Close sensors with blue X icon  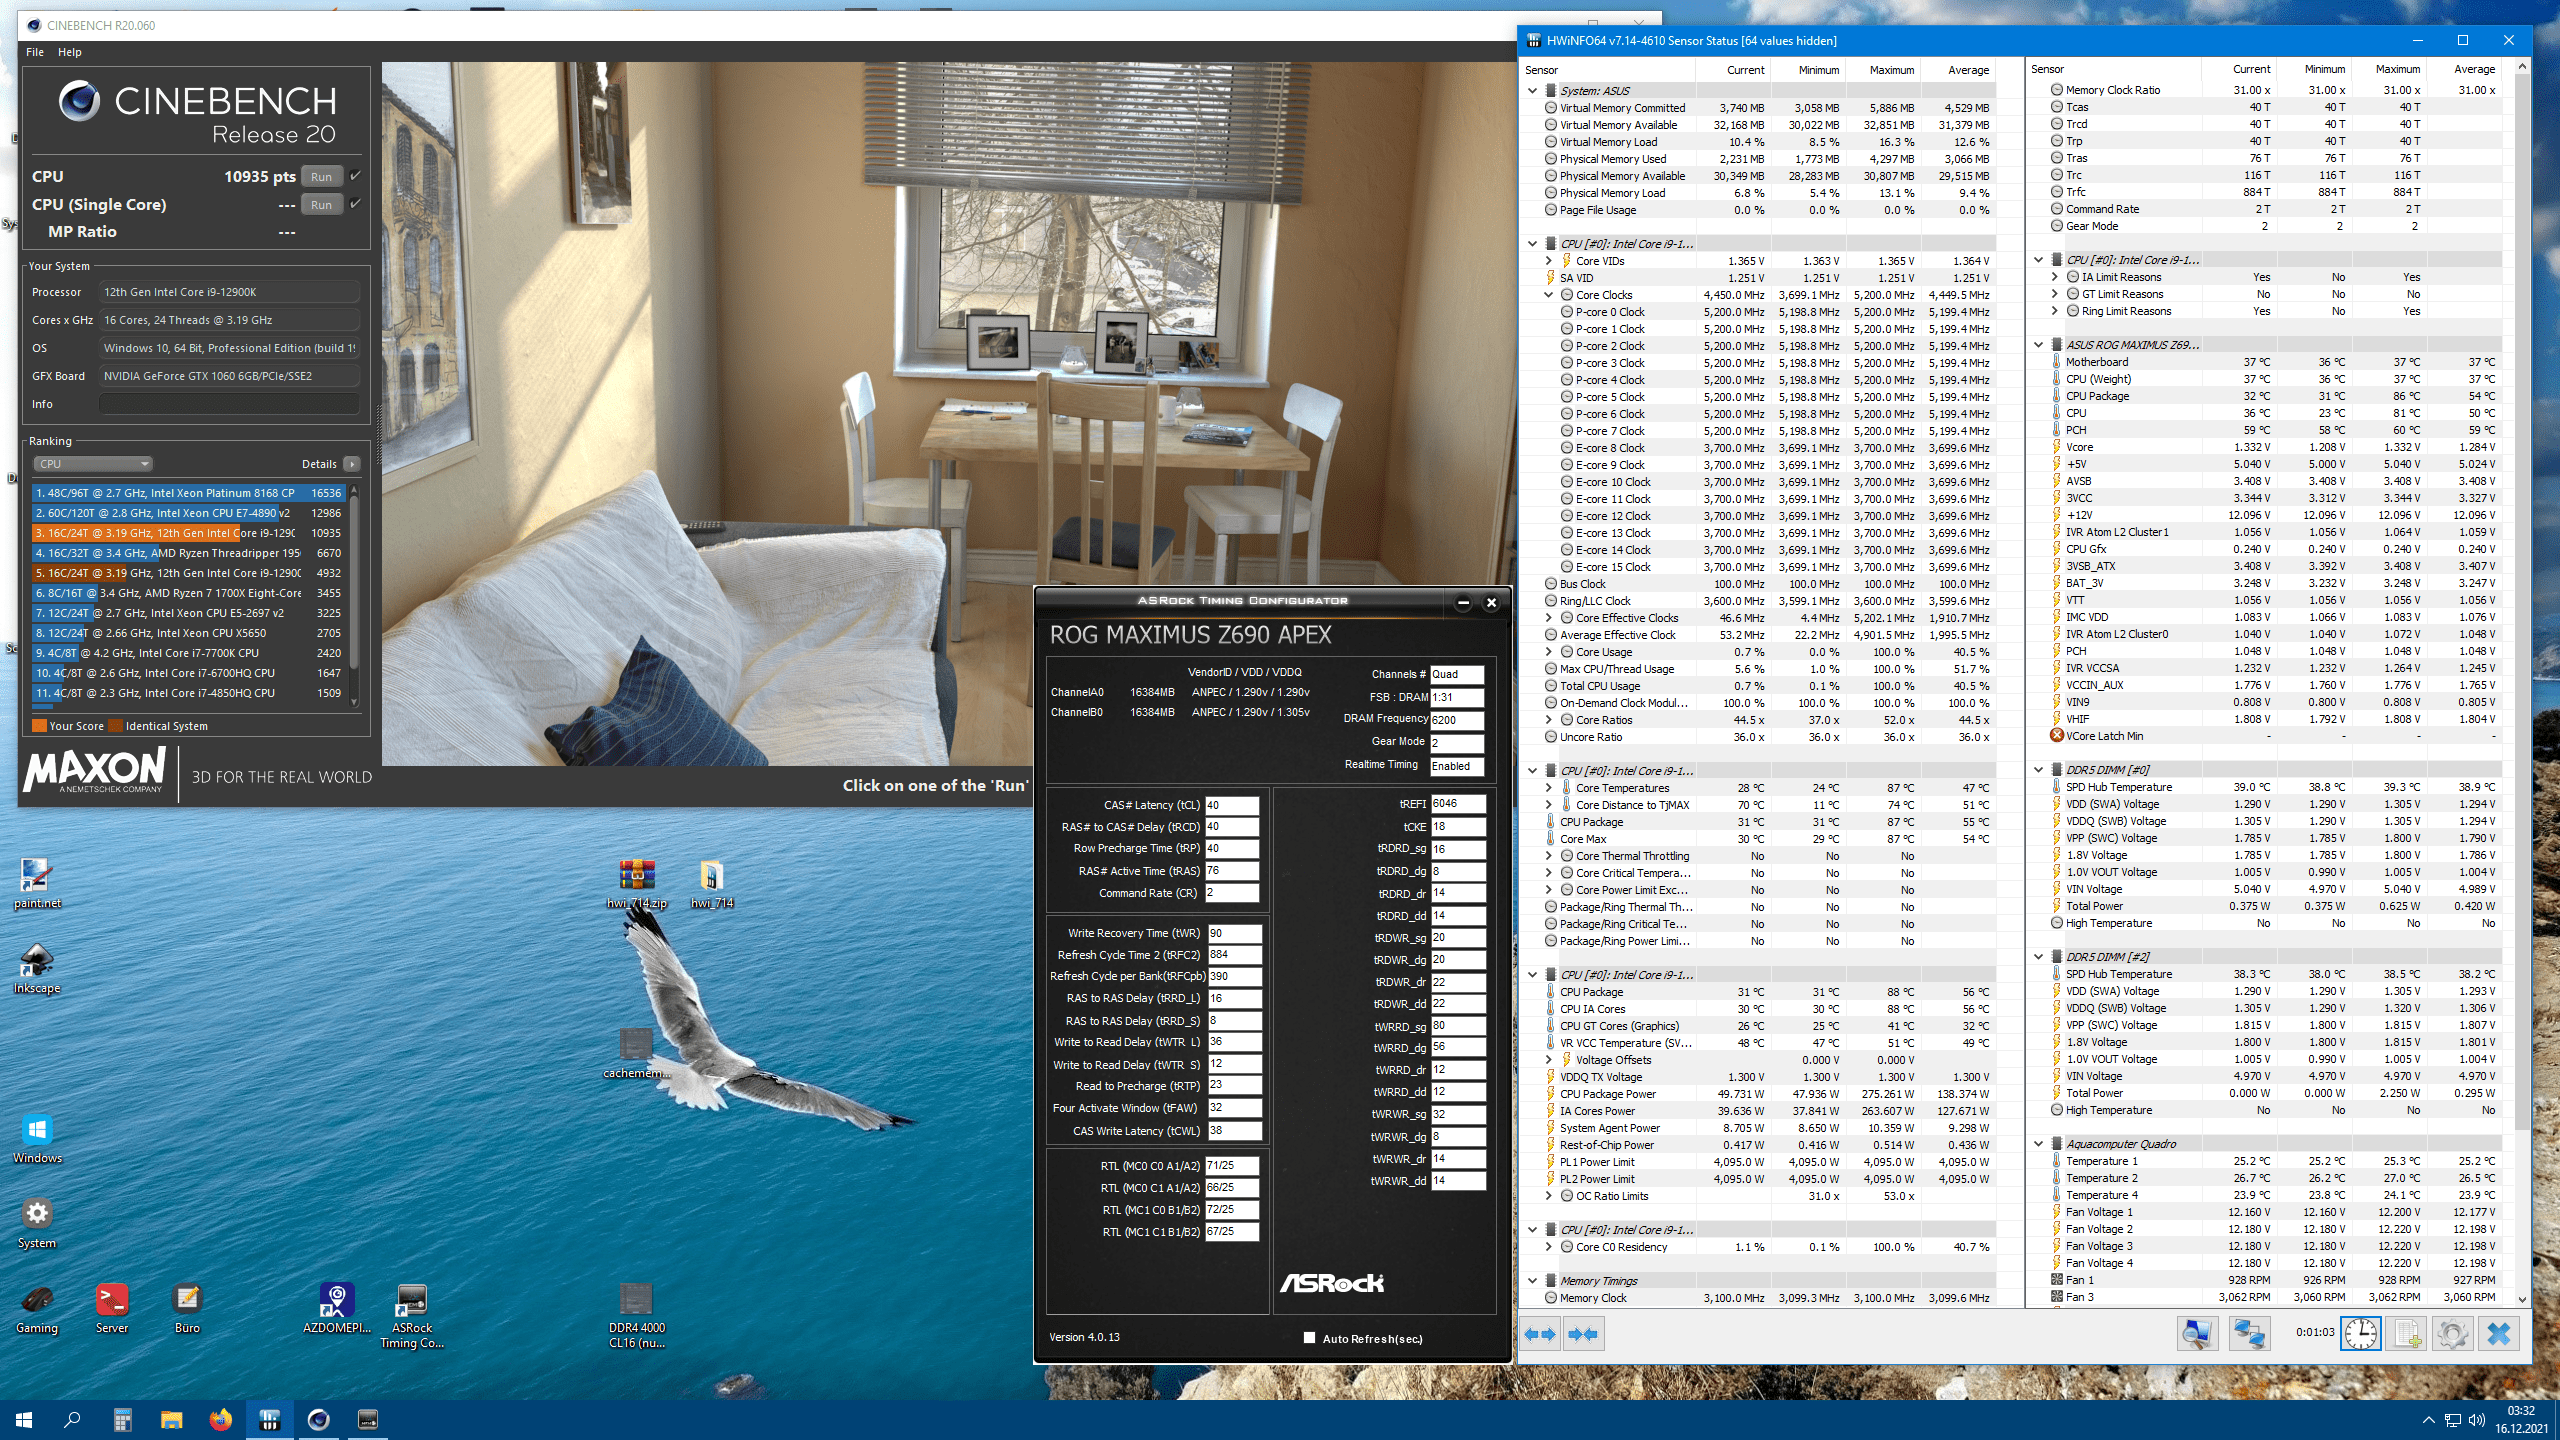[2498, 1334]
